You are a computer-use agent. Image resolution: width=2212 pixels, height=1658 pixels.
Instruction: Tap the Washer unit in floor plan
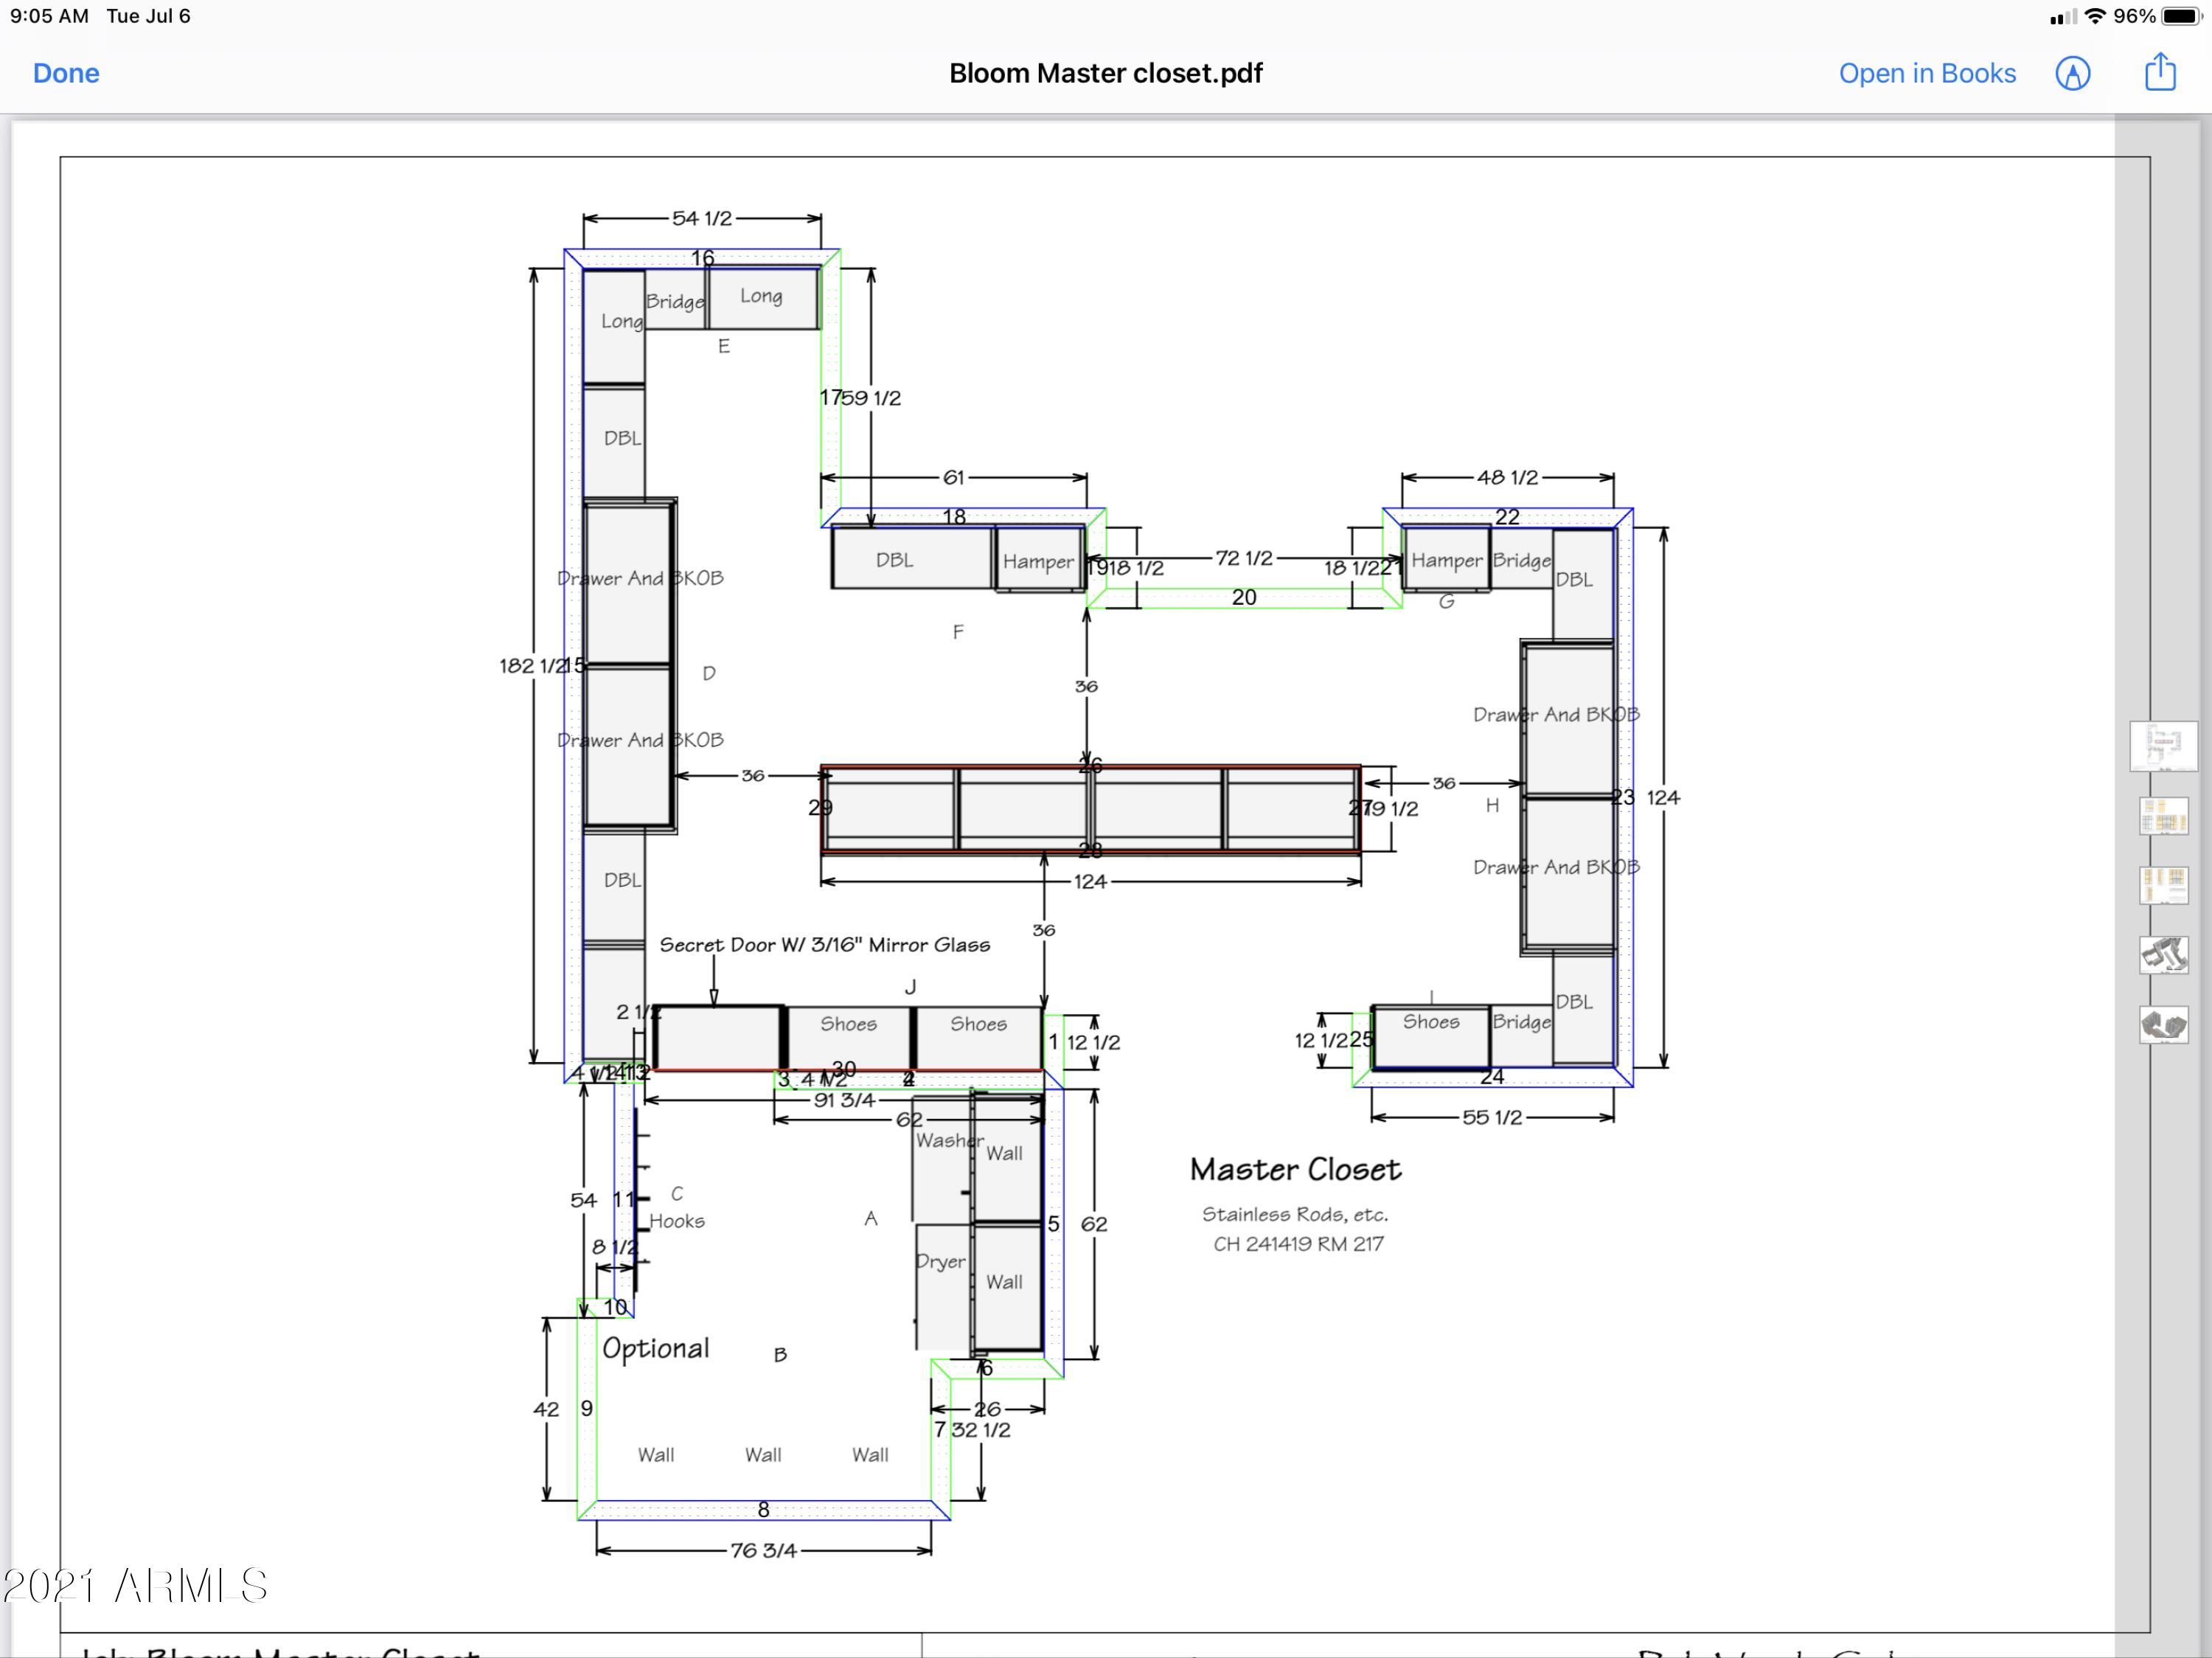point(942,1158)
